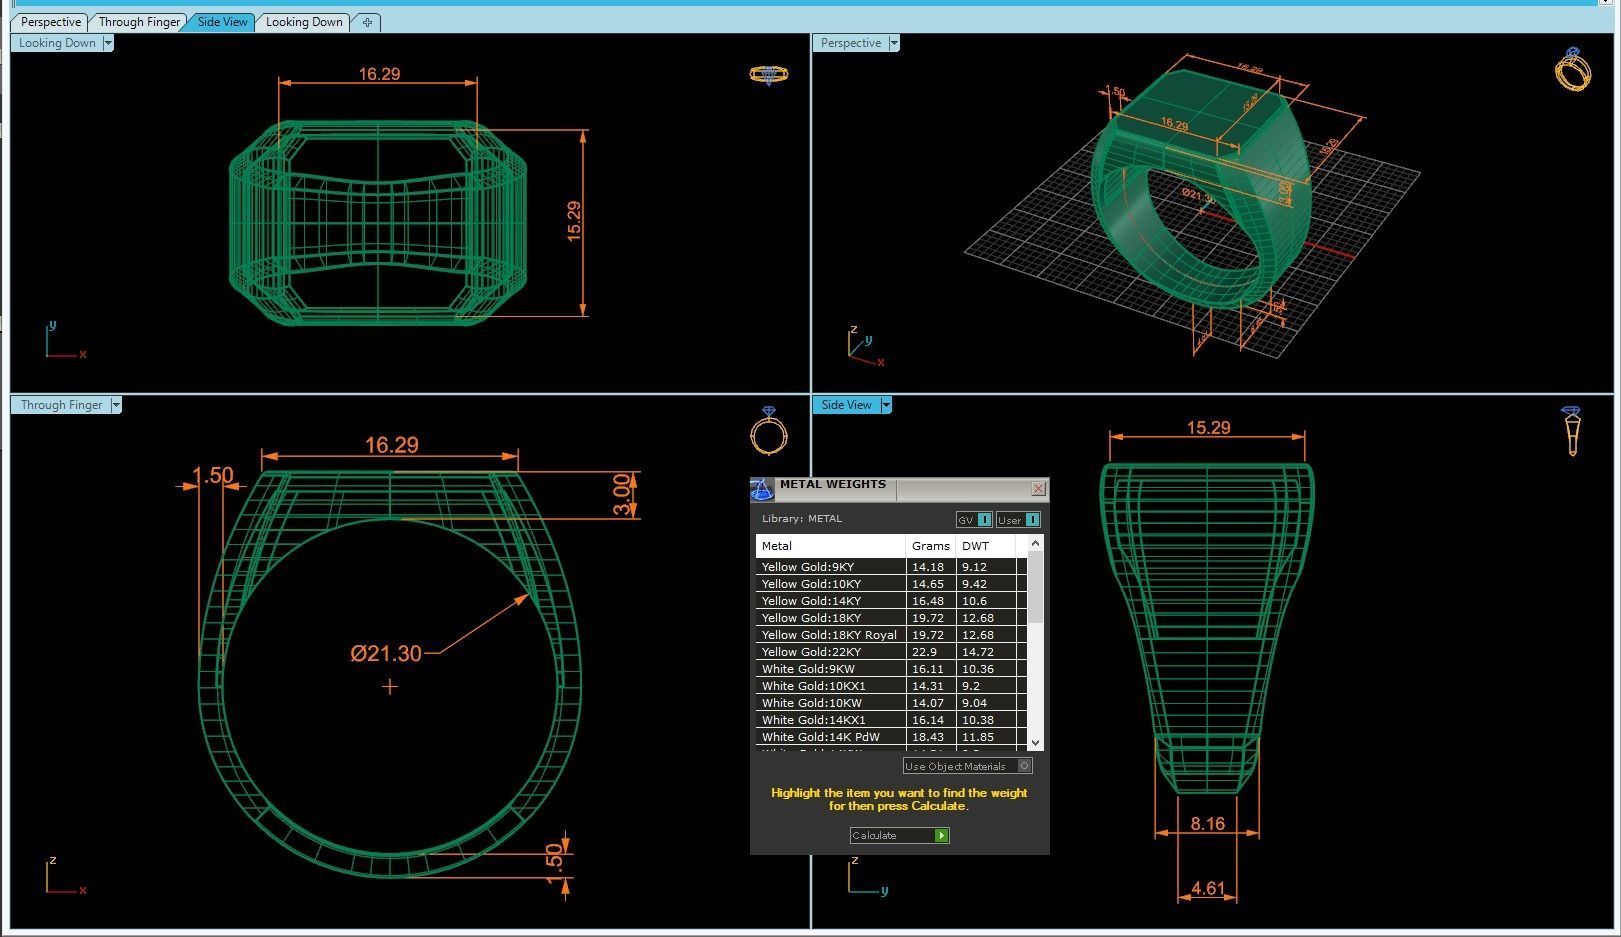Click the 14.72 DWT cell

click(986, 652)
